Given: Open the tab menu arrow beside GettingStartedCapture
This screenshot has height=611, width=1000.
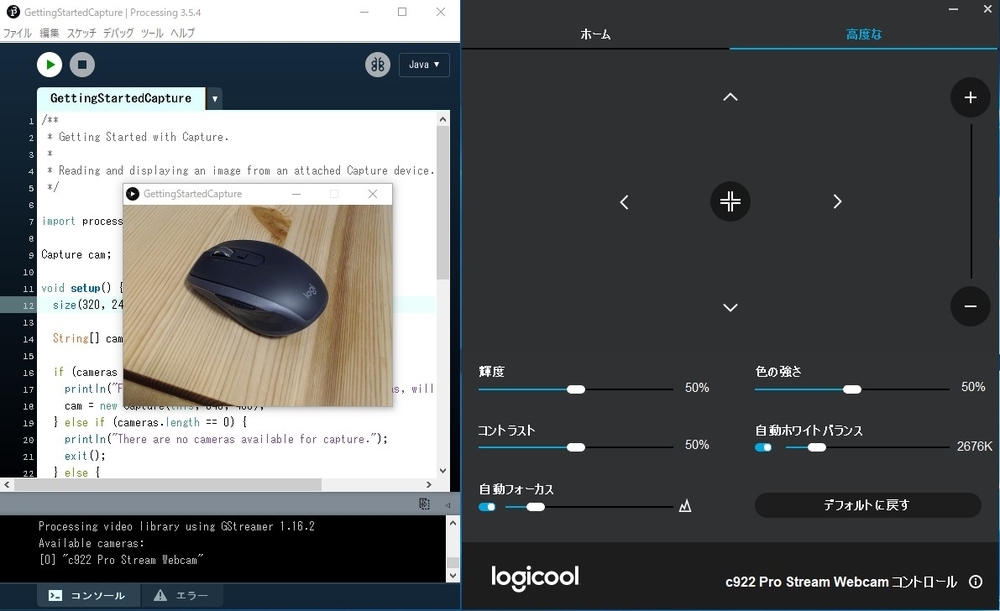Looking at the screenshot, I should (x=215, y=99).
